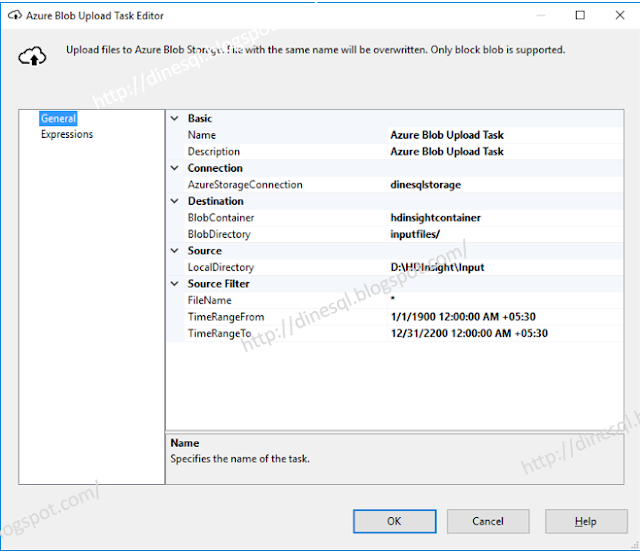The width and height of the screenshot is (640, 552).
Task: Select the AzureStorageConnection value dinesqlstorage
Action: [505, 185]
